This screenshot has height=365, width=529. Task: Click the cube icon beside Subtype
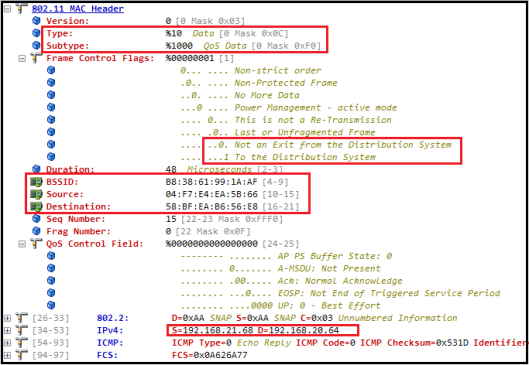point(36,45)
